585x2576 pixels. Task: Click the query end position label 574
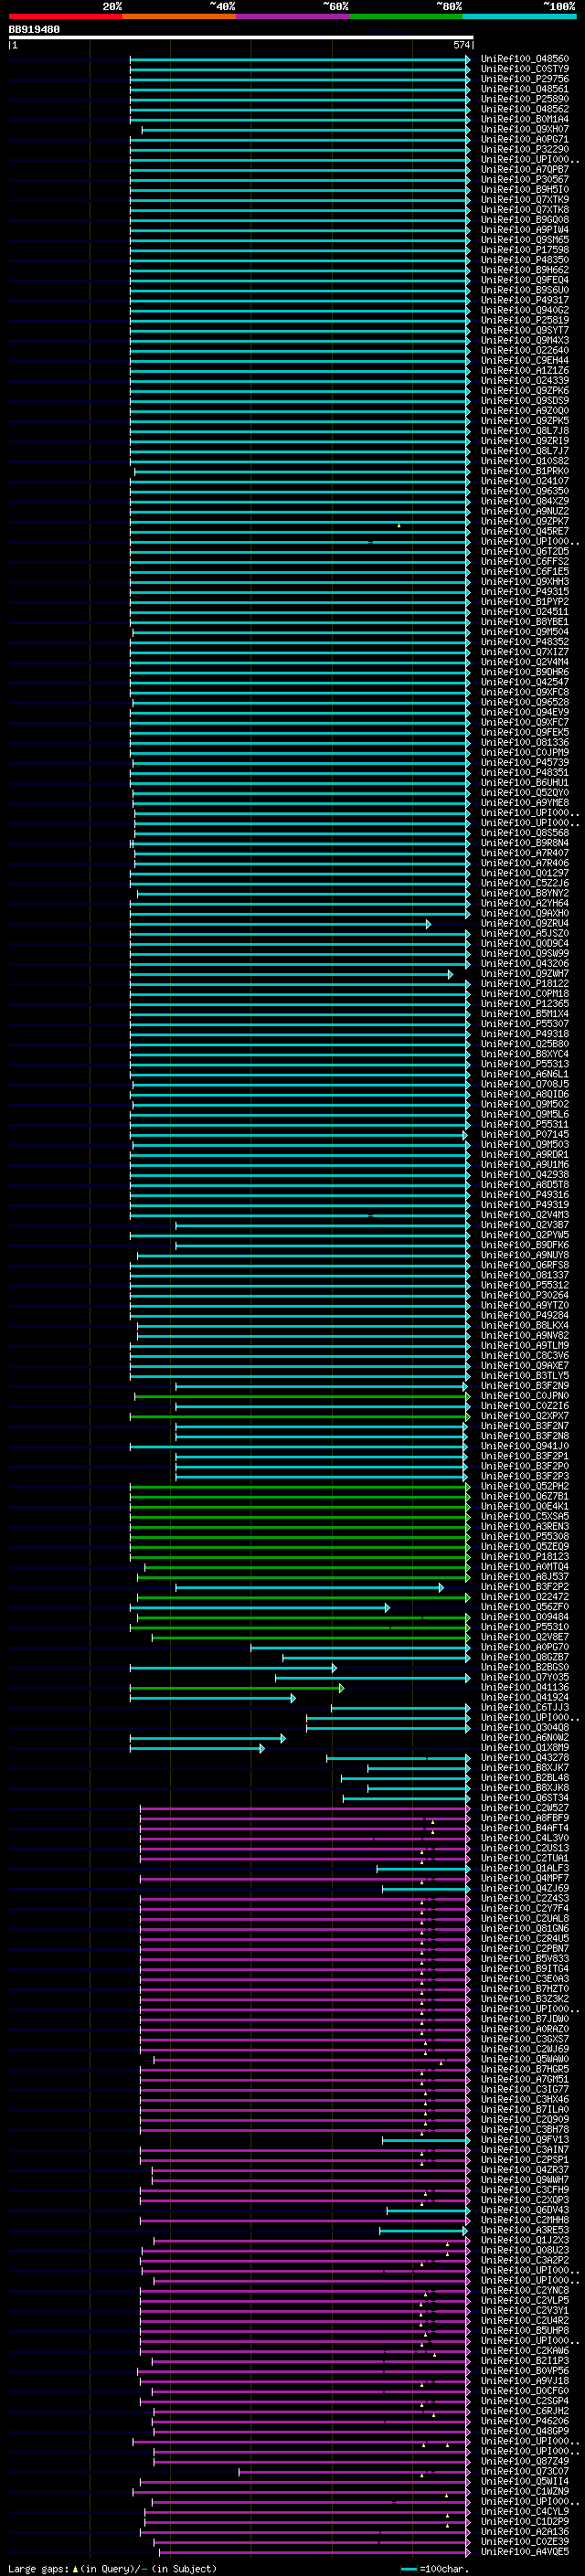coord(461,45)
